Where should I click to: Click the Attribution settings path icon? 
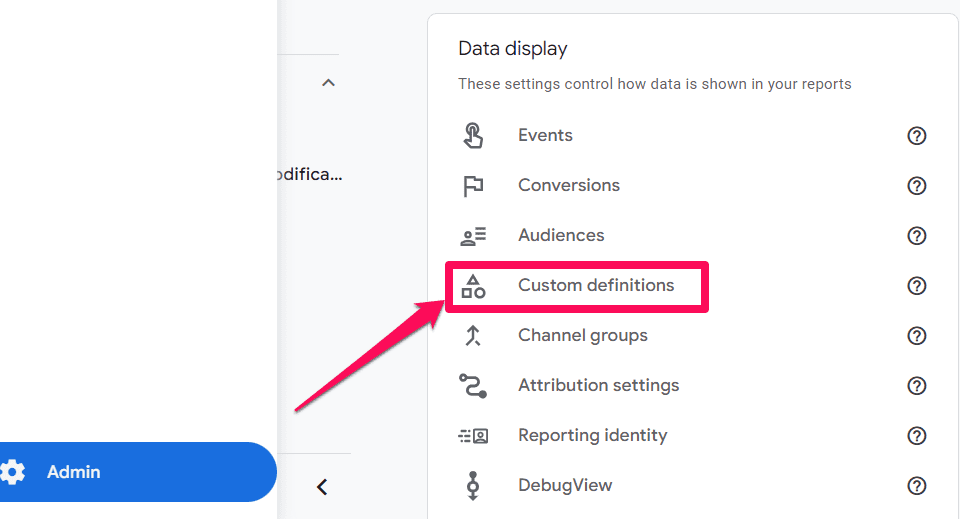tap(473, 386)
